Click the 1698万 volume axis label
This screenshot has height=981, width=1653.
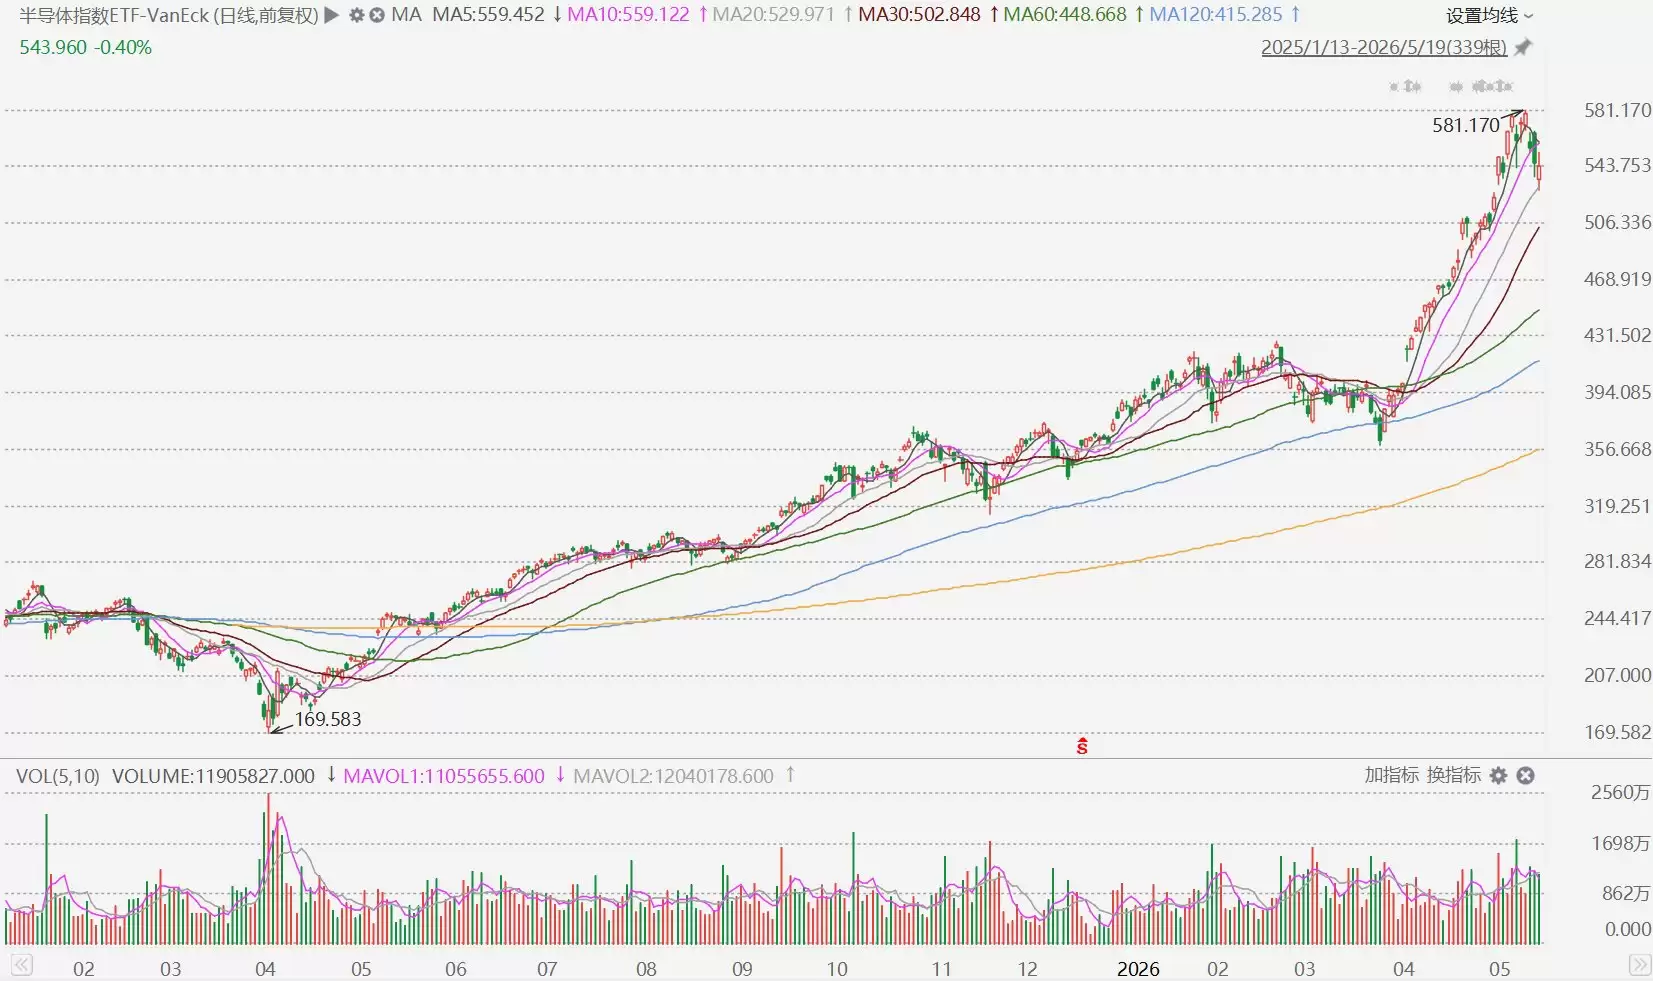tap(1620, 843)
